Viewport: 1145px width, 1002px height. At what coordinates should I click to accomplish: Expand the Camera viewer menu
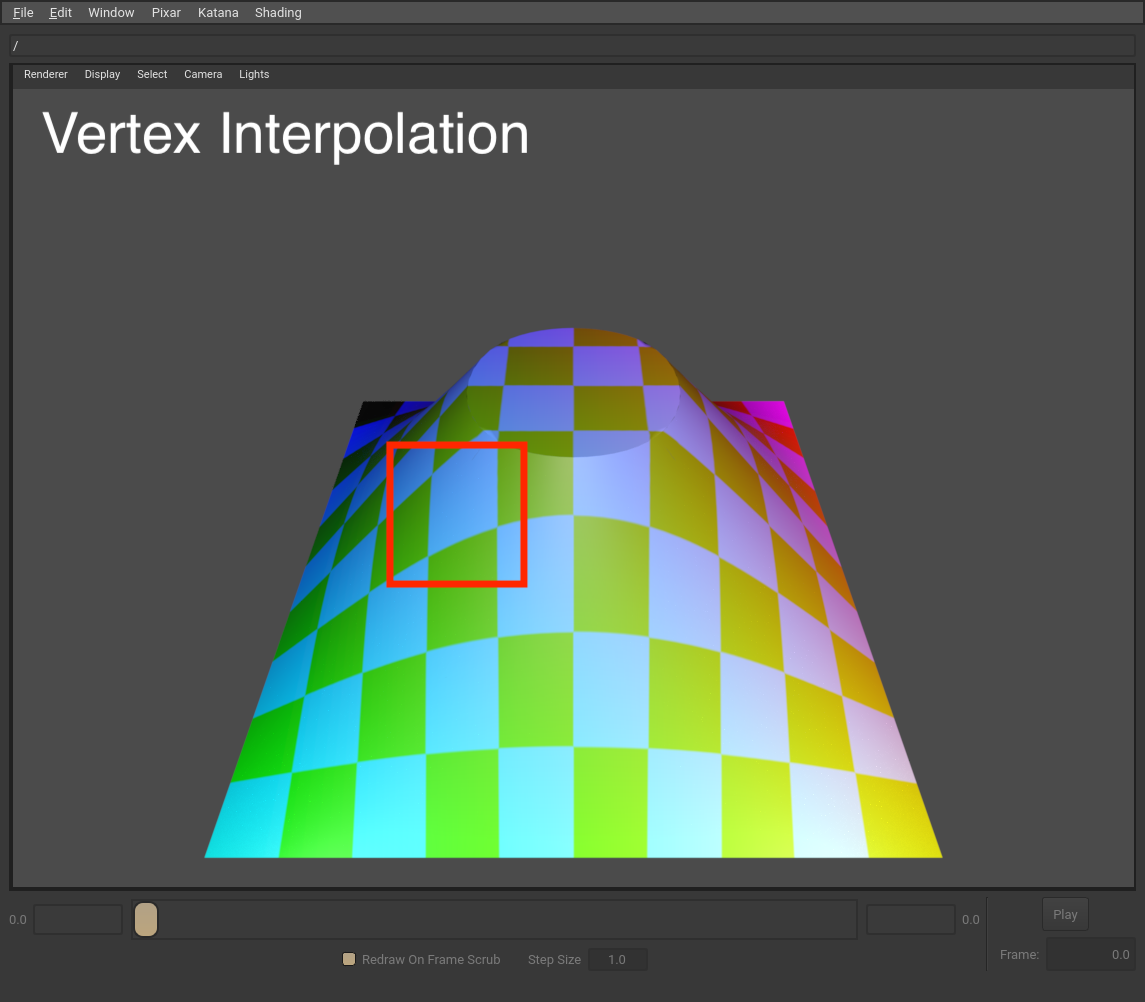click(203, 75)
